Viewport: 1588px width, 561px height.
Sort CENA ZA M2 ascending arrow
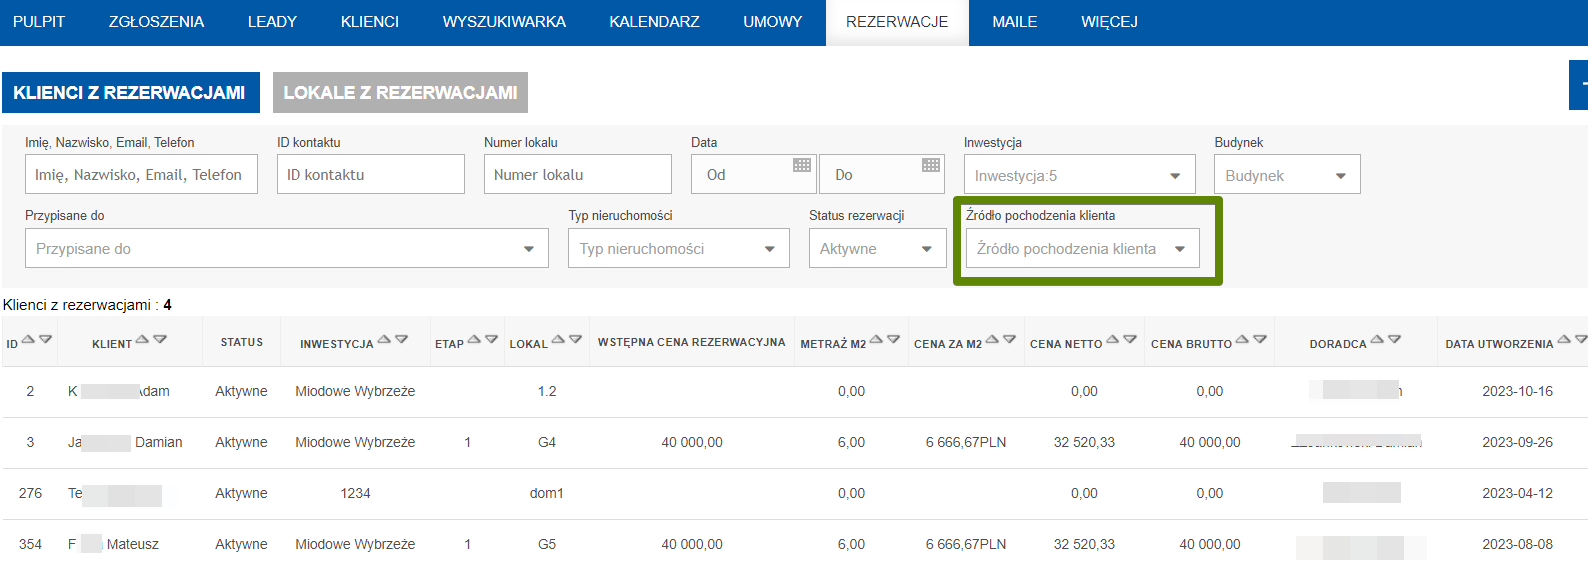992,340
